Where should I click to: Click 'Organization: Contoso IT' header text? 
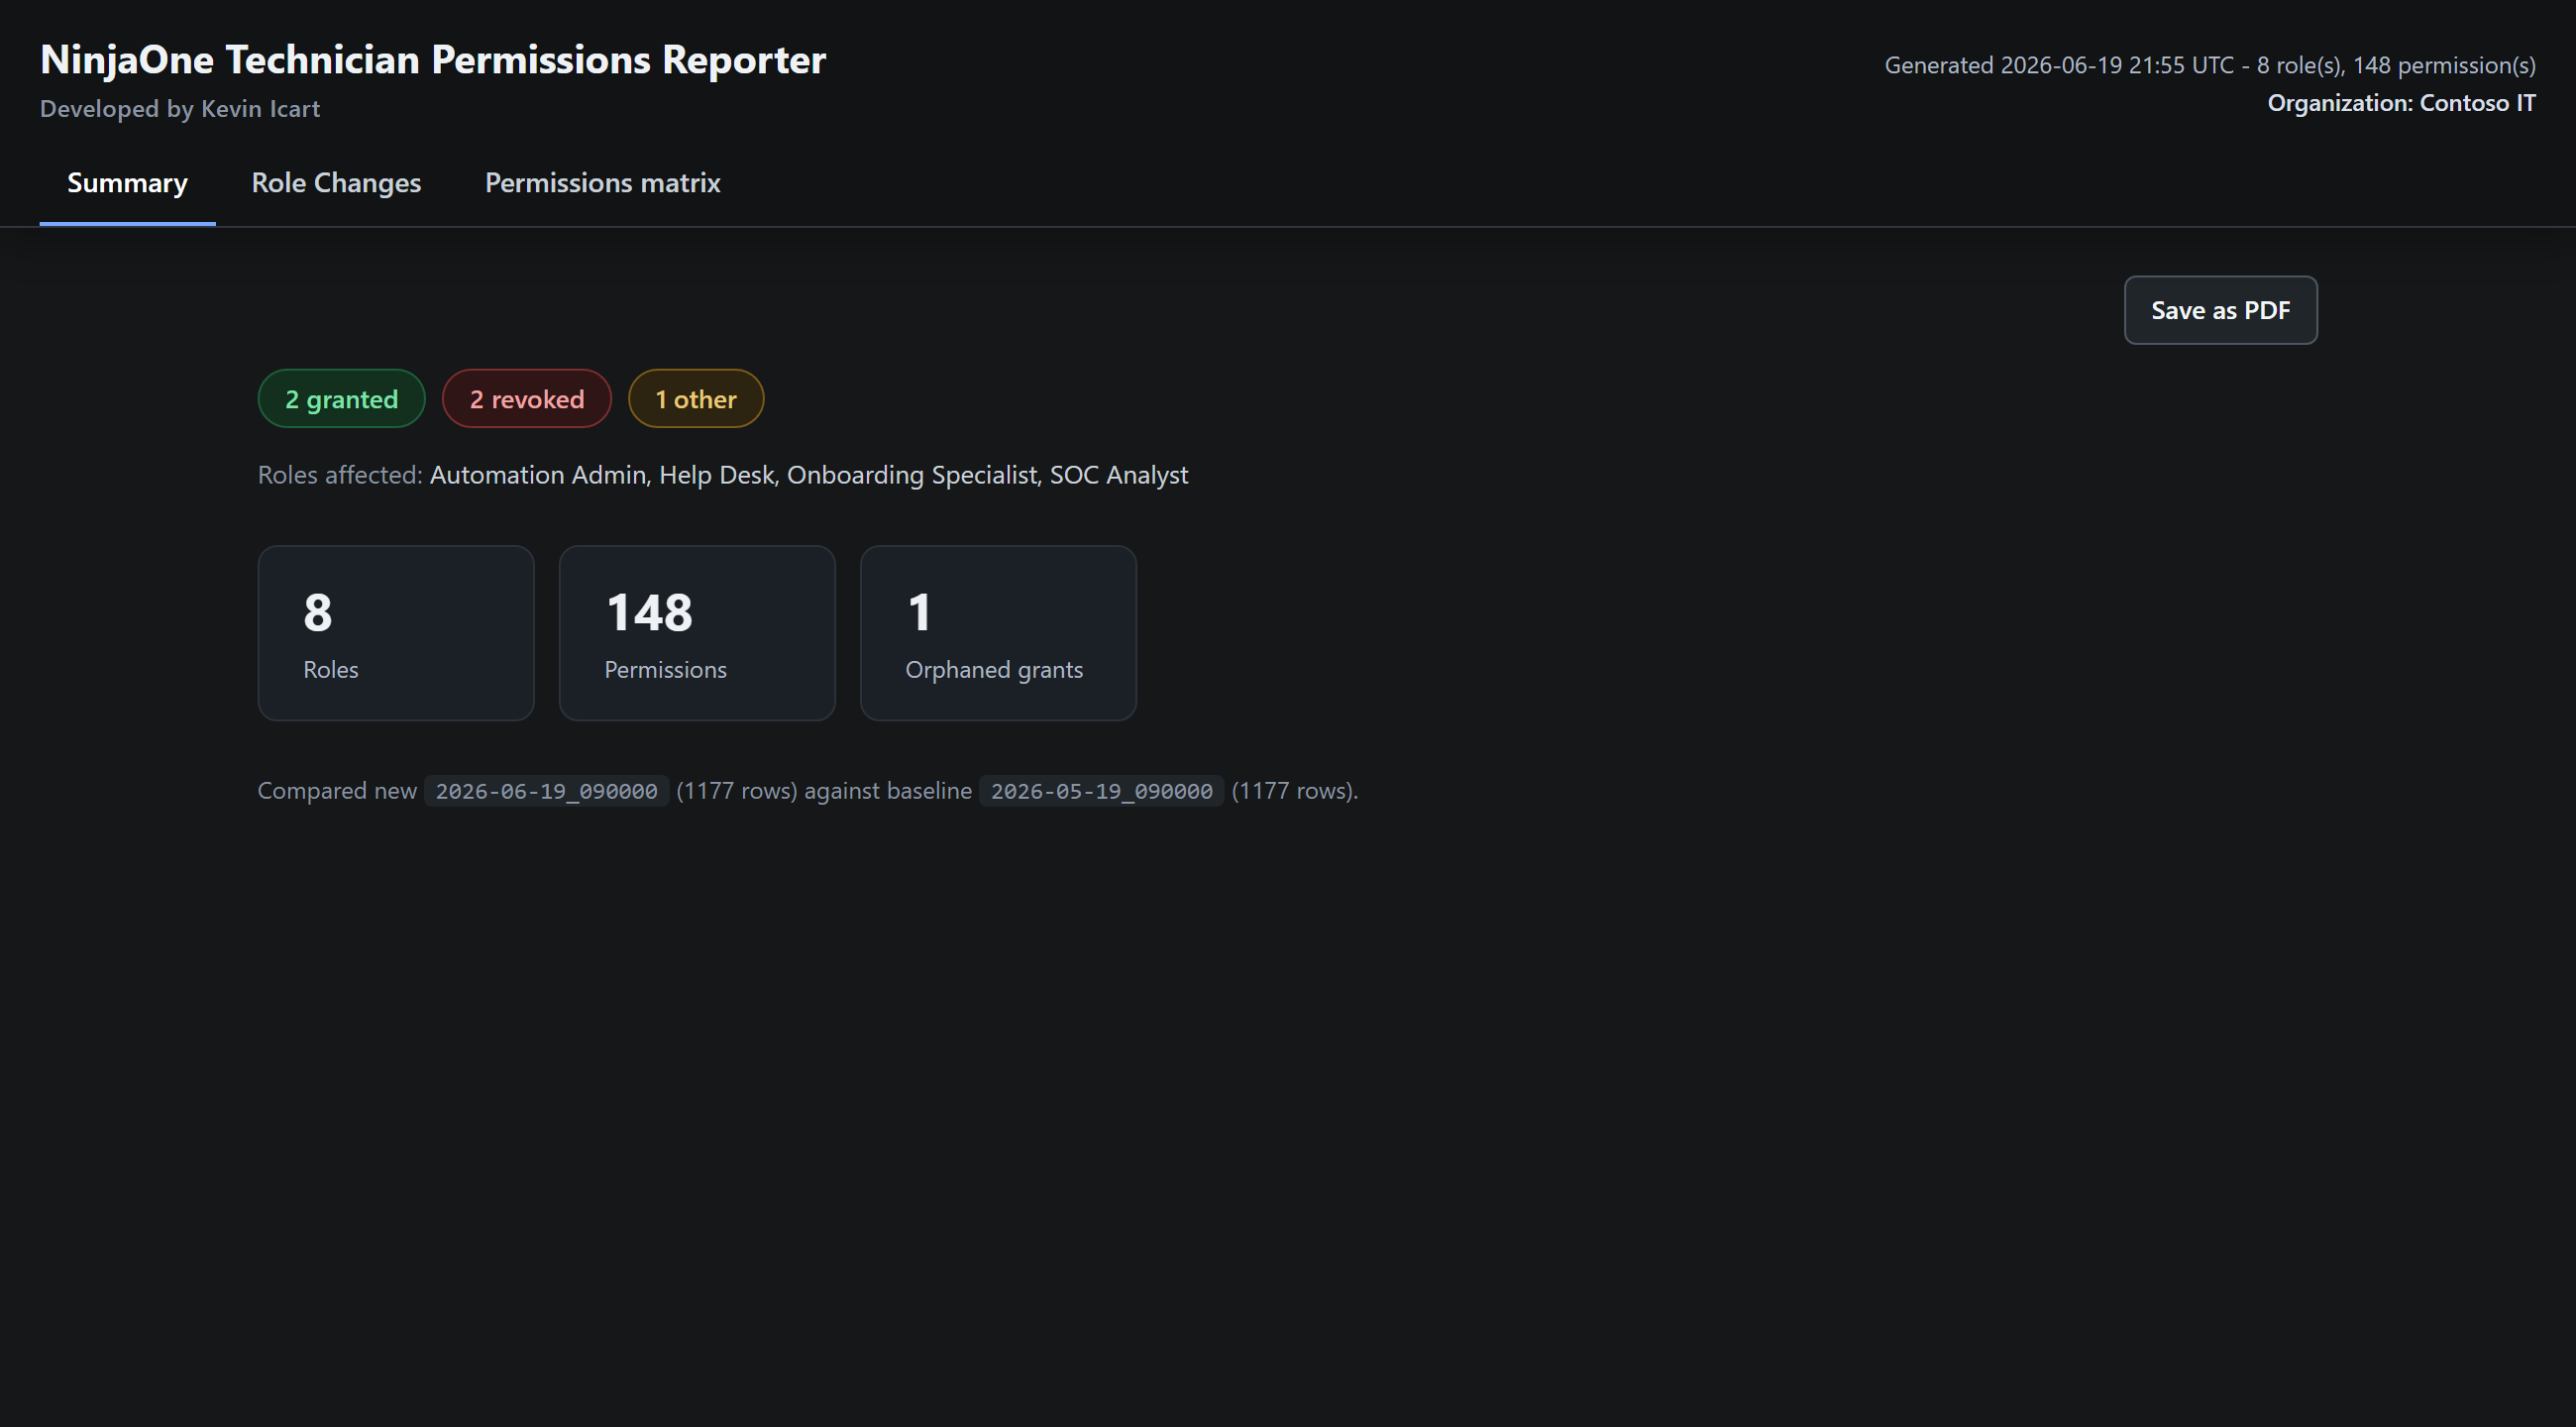[x=2401, y=103]
